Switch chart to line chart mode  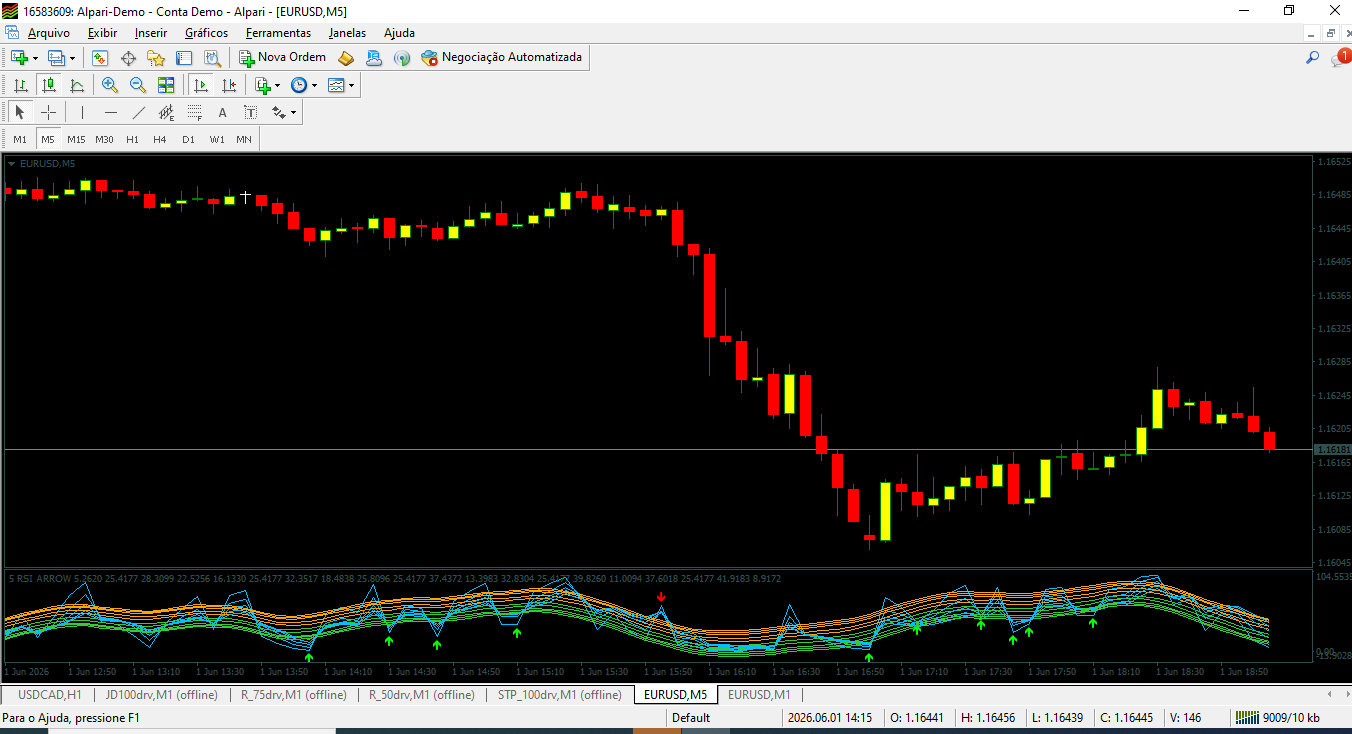[76, 85]
